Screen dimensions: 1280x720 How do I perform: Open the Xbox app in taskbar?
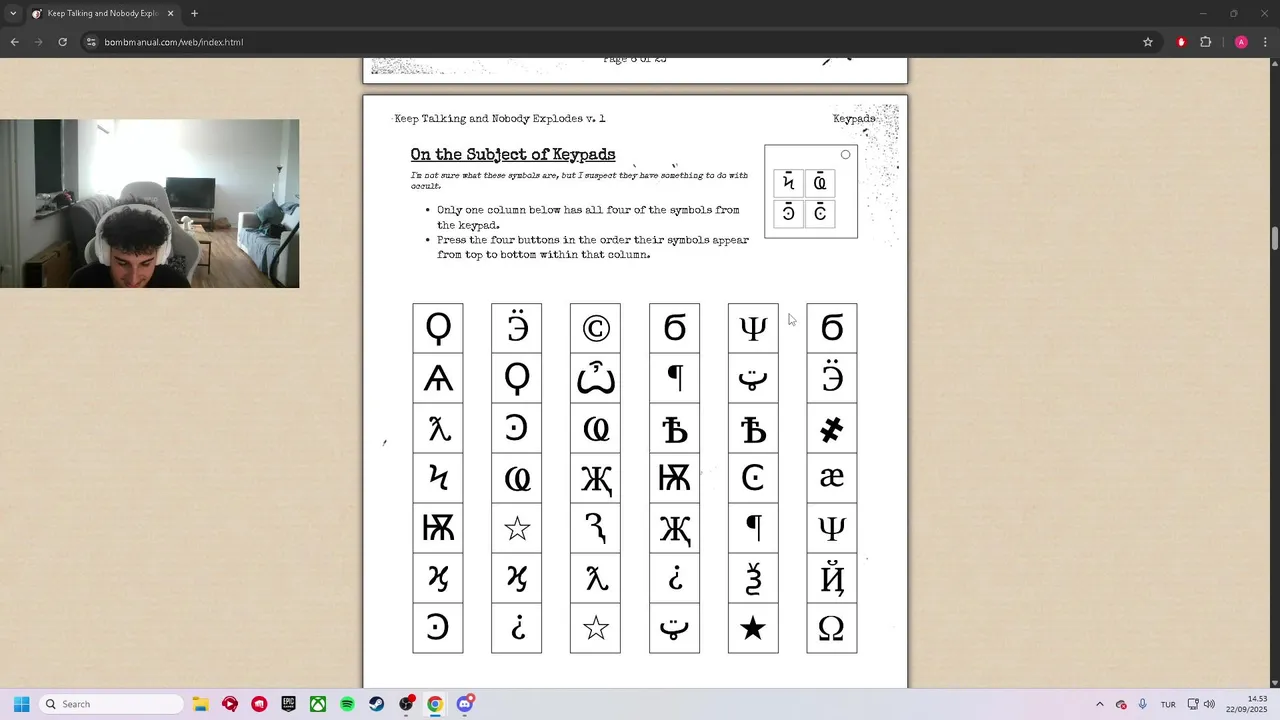tap(317, 704)
